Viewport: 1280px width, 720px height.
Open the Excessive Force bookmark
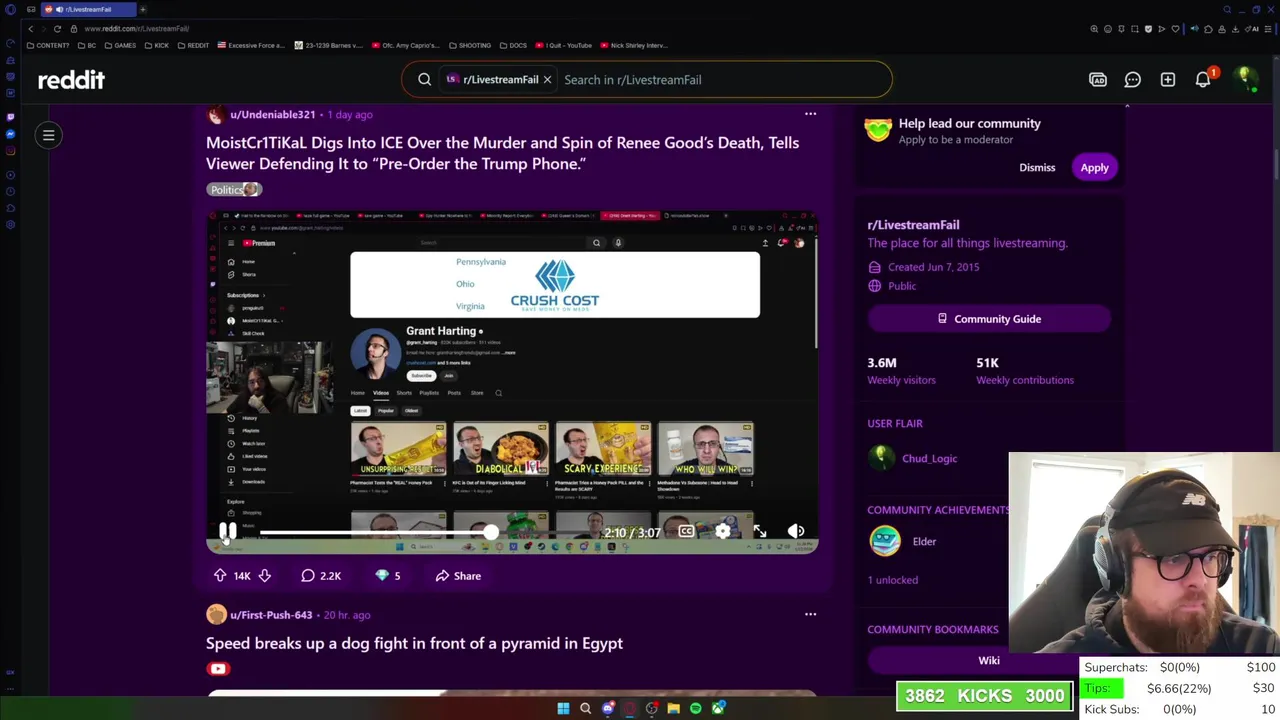[x=251, y=45]
